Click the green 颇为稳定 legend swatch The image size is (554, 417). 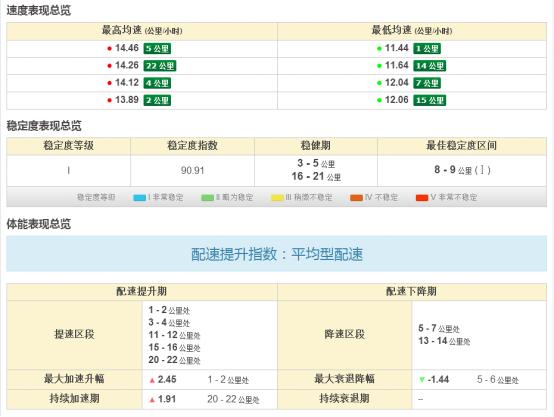click(207, 198)
